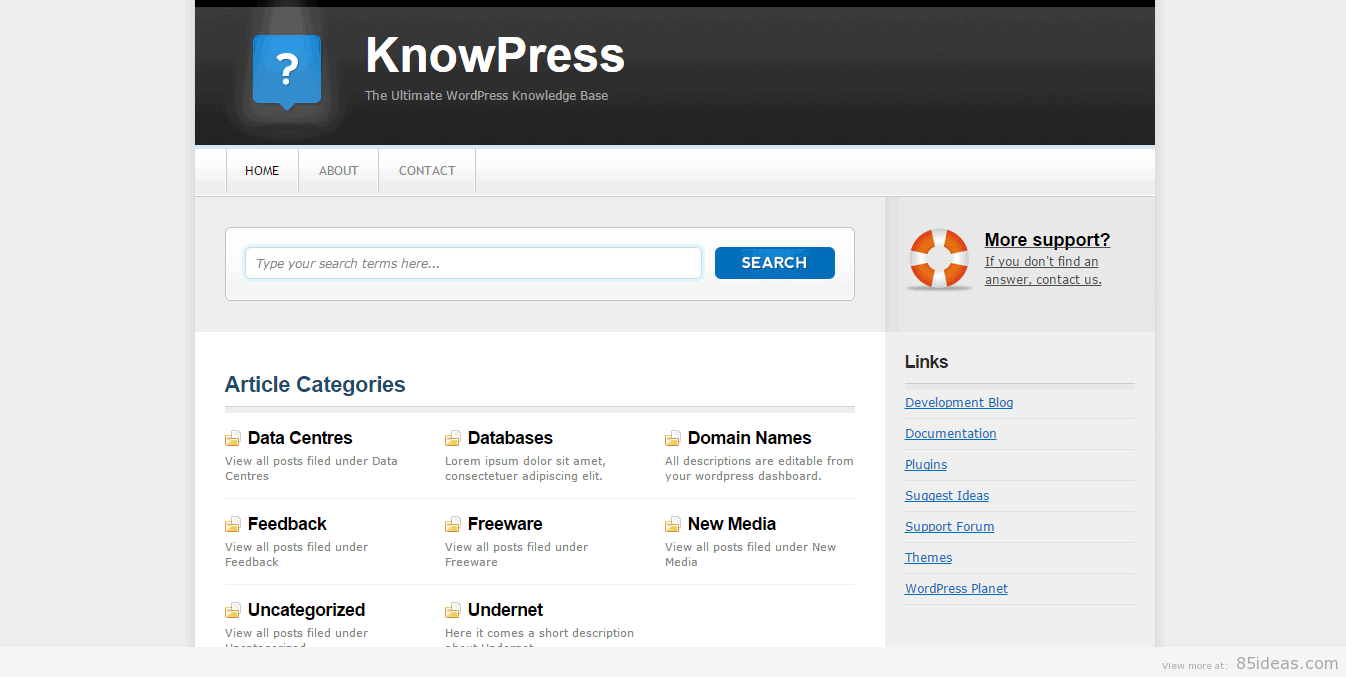Open the Data Centres category
Image resolution: width=1346 pixels, height=677 pixels.
point(300,438)
